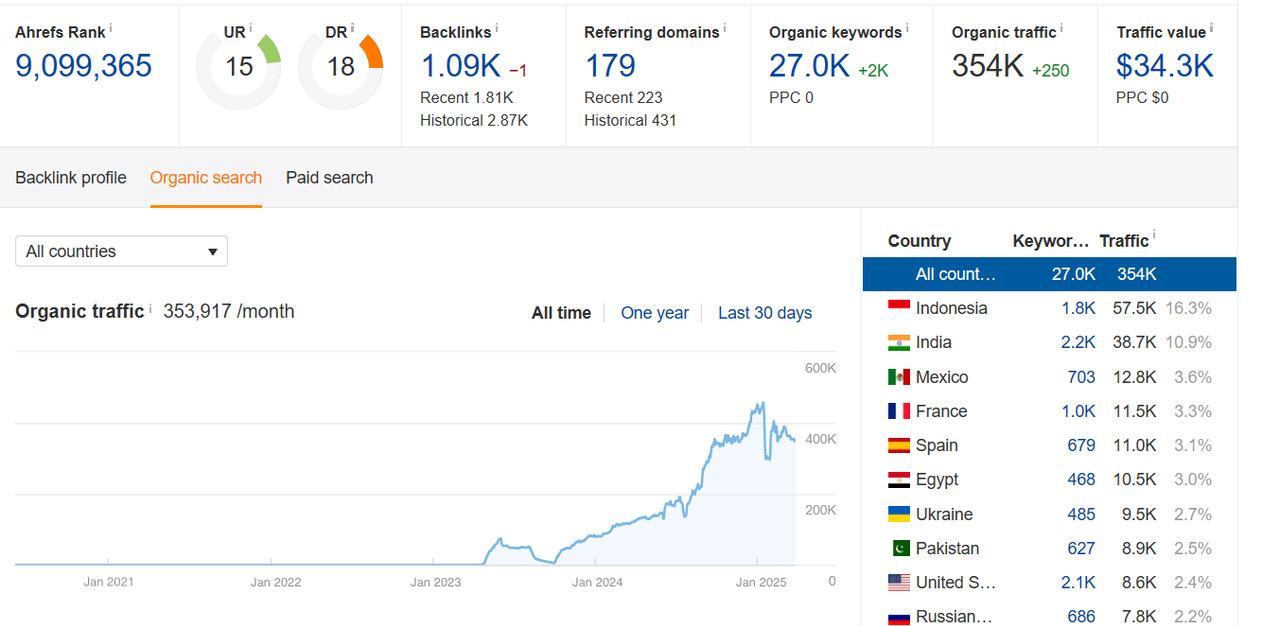Open Mexico's 703 keywords link

click(1080, 377)
